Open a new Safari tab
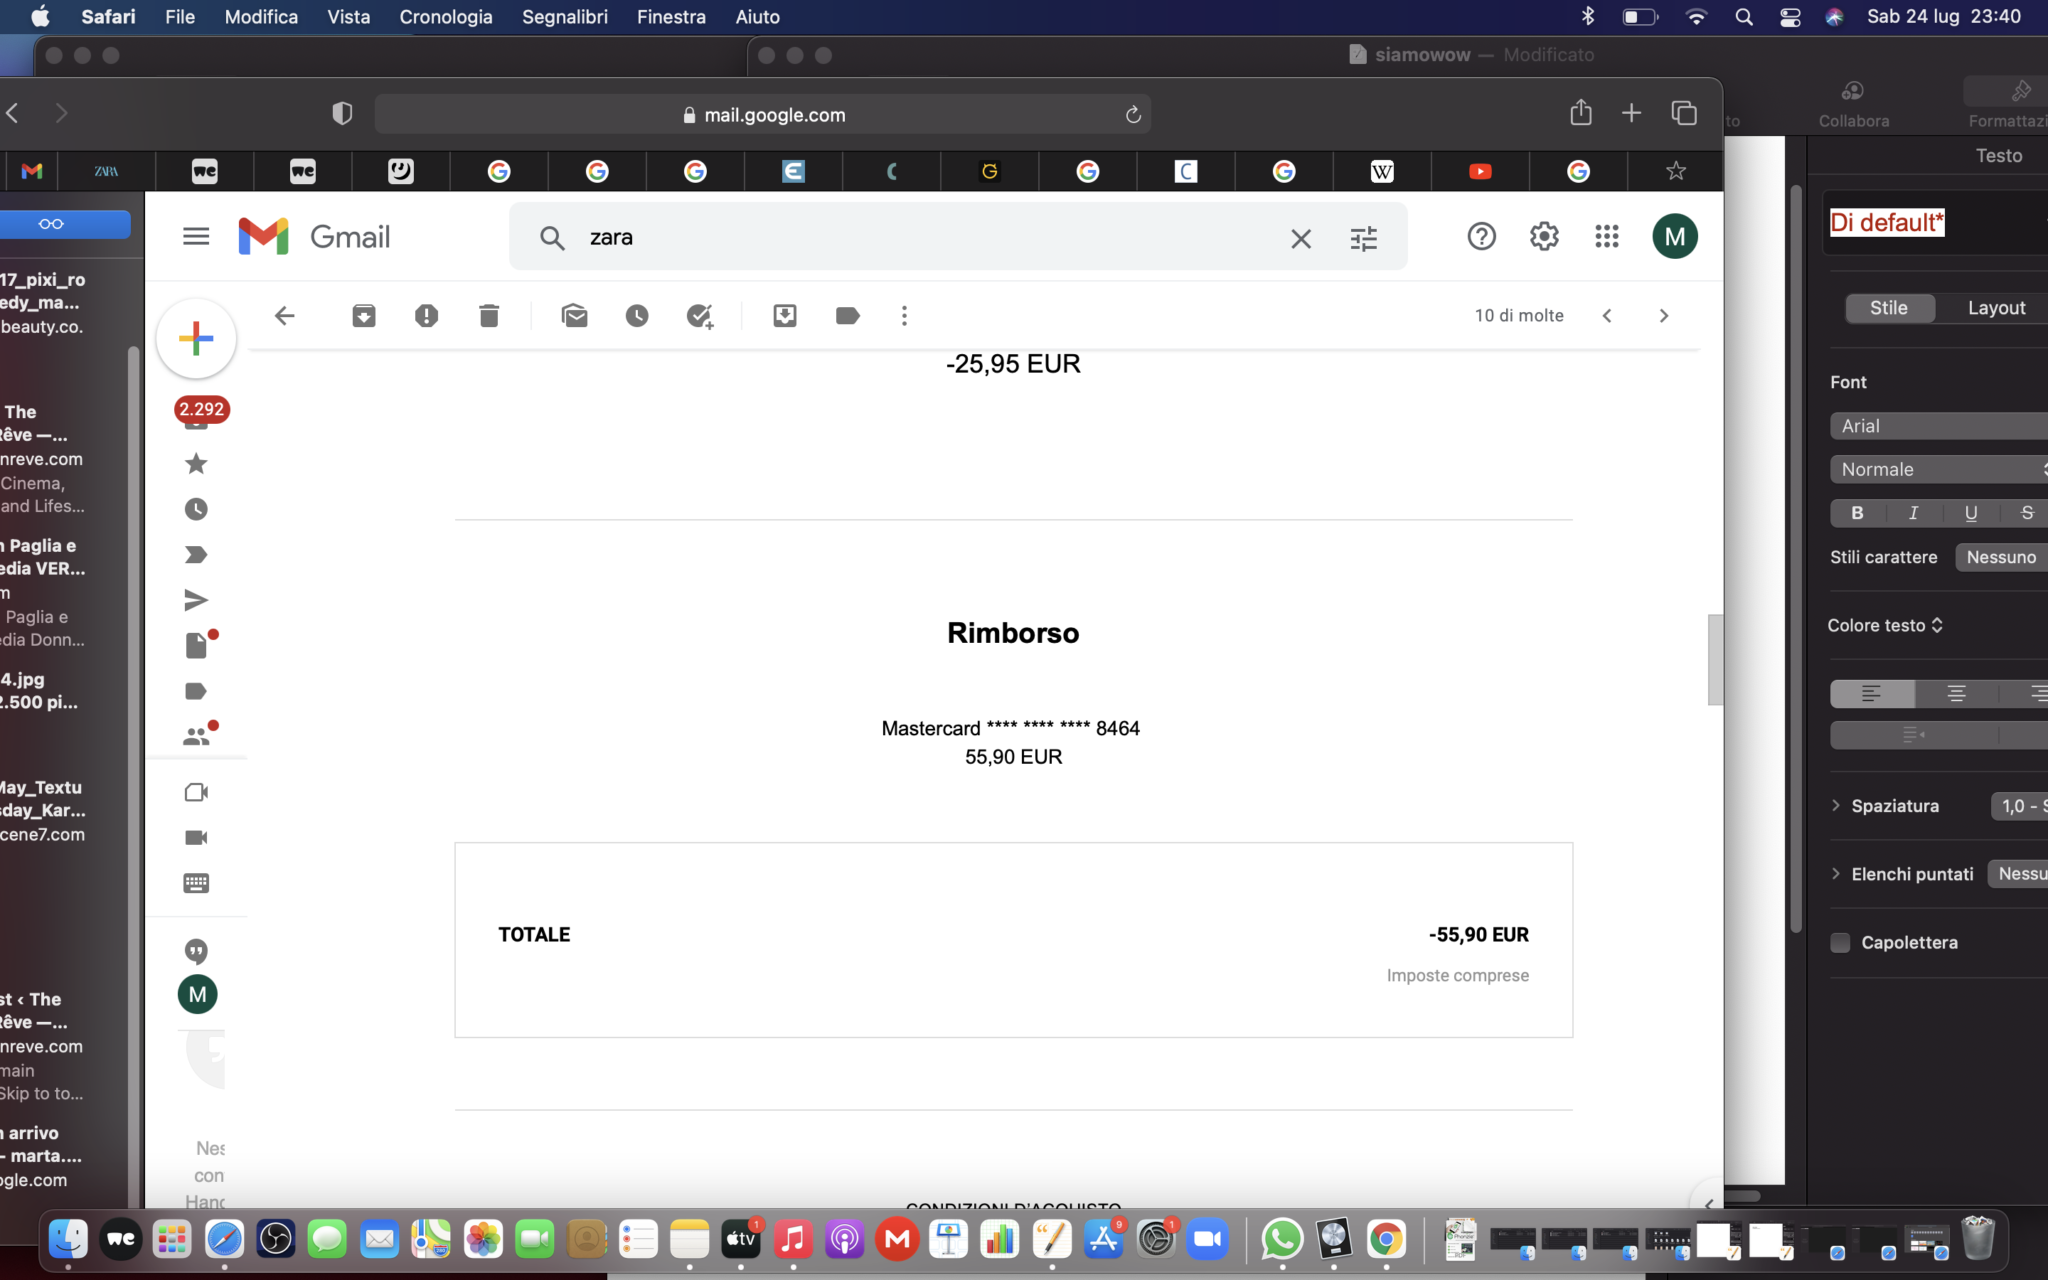The height and width of the screenshot is (1280, 2048). pyautogui.click(x=1632, y=113)
